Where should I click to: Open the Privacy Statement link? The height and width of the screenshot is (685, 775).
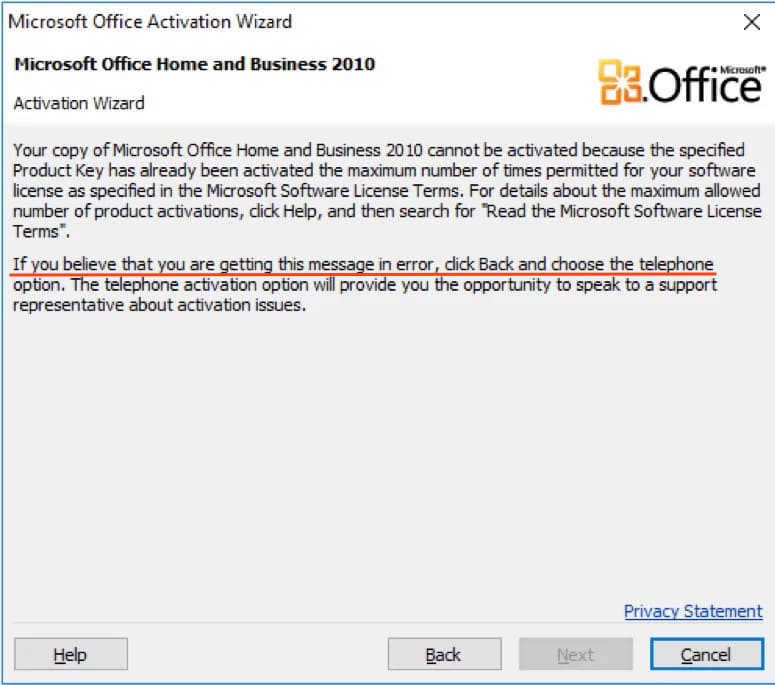point(693,611)
